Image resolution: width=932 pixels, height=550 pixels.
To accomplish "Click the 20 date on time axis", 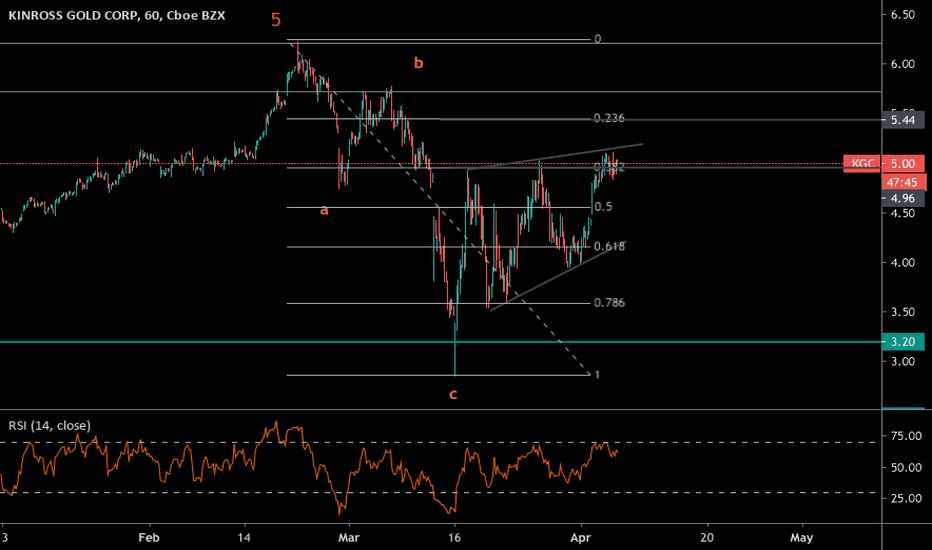I will 707,538.
